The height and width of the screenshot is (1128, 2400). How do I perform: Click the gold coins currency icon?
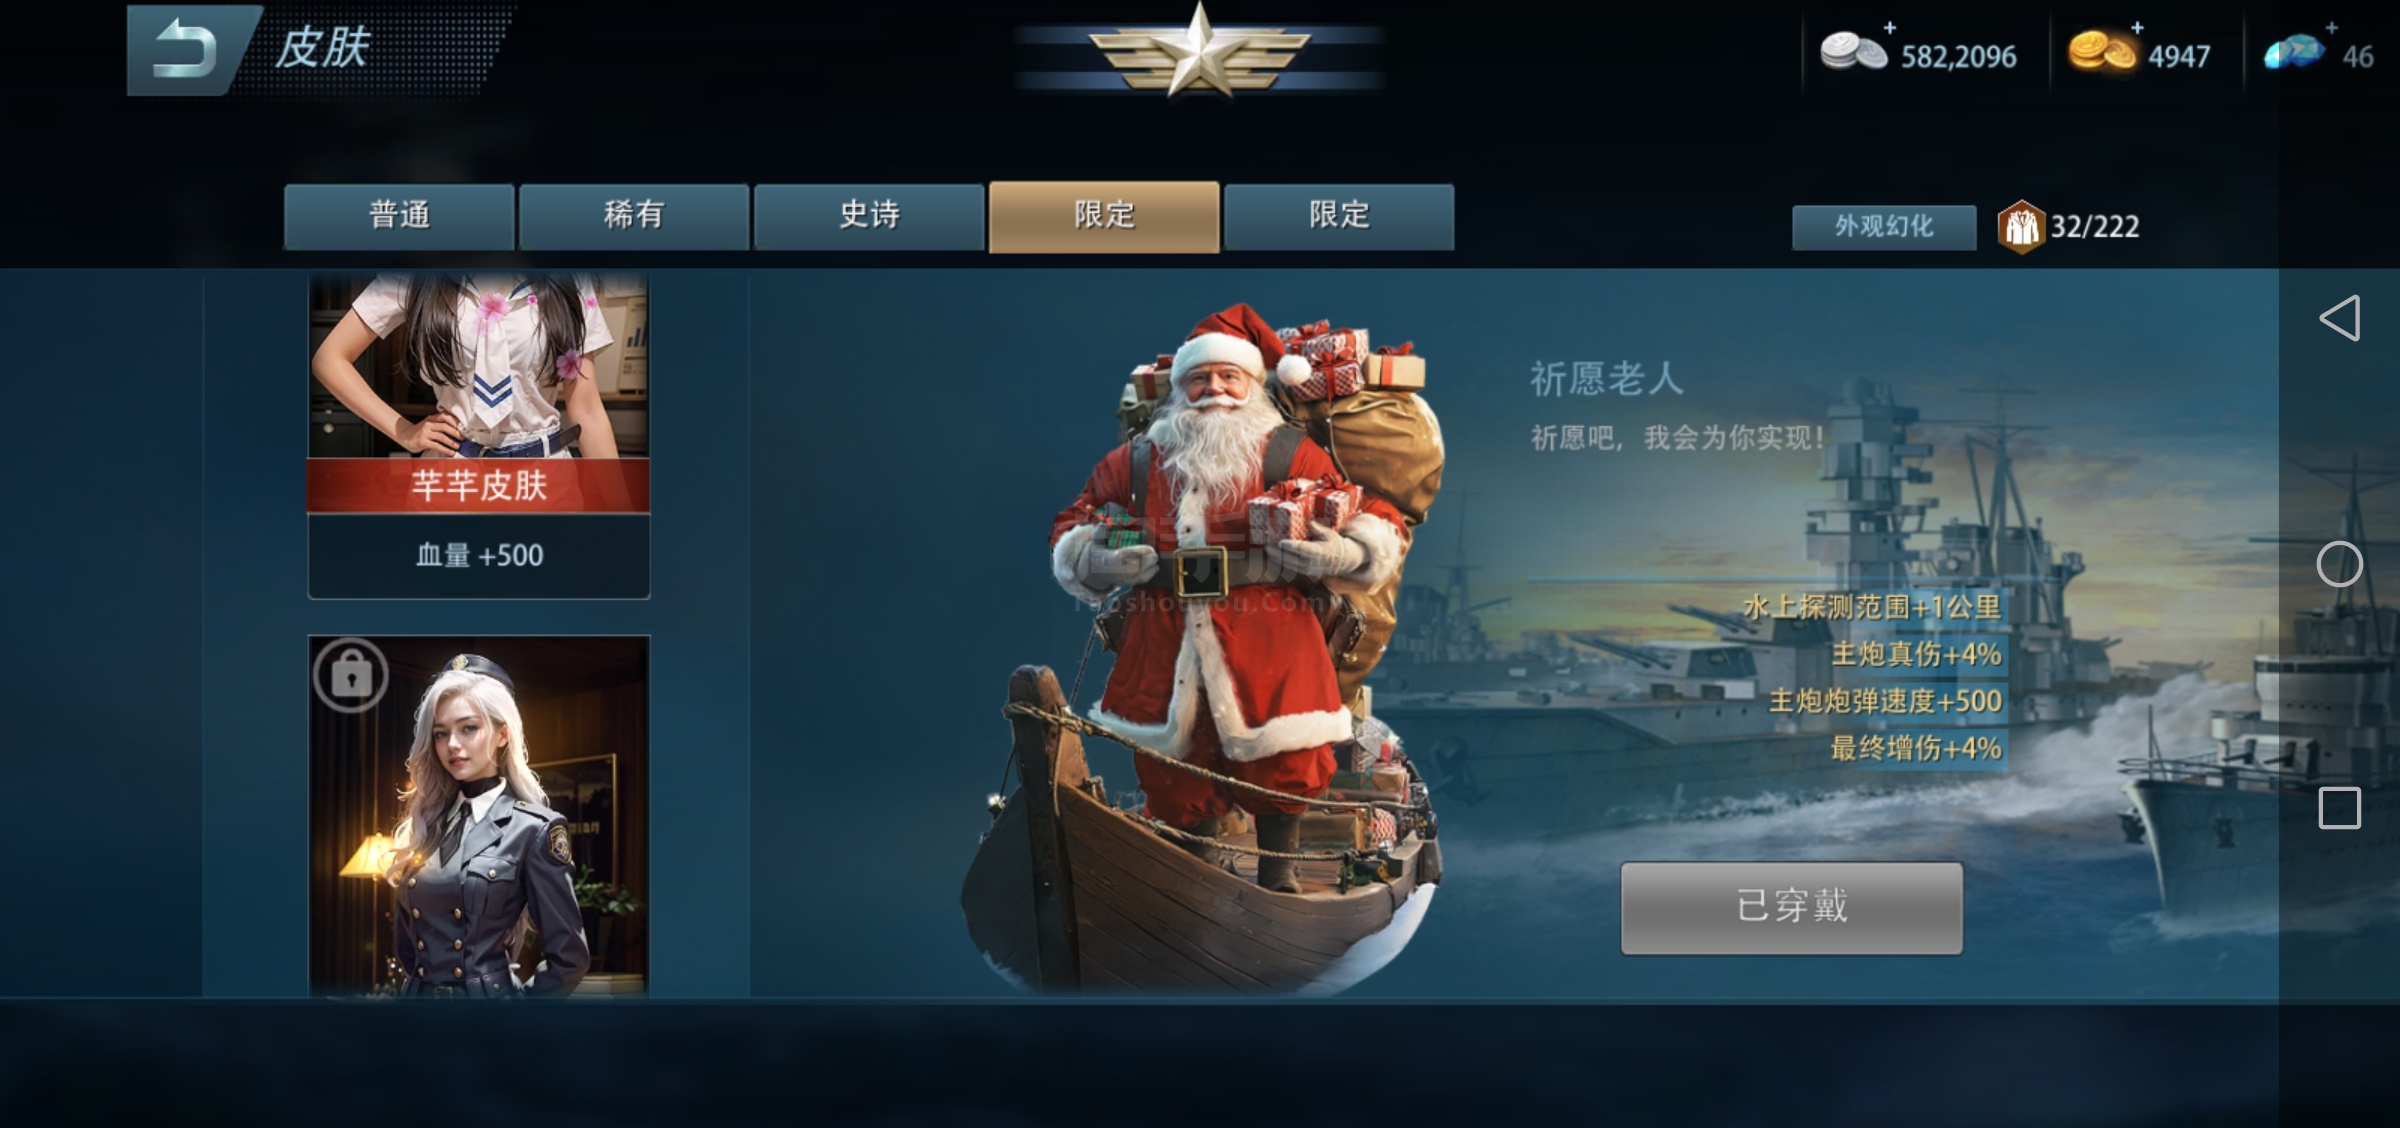2100,52
